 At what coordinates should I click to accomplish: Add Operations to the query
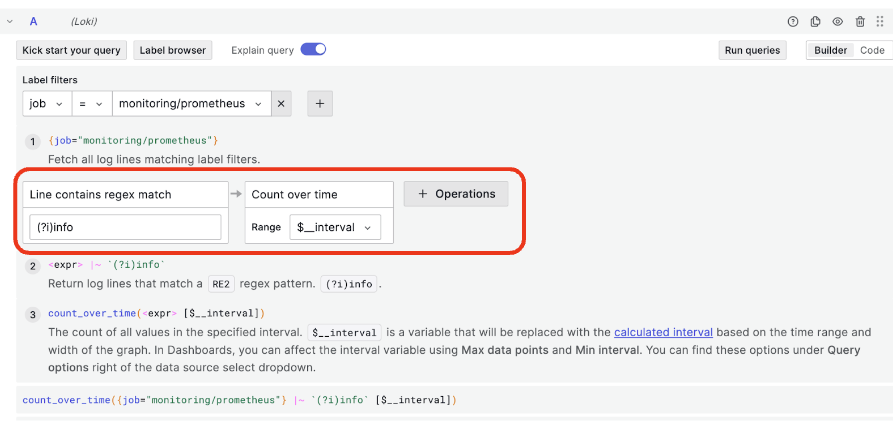click(x=456, y=194)
